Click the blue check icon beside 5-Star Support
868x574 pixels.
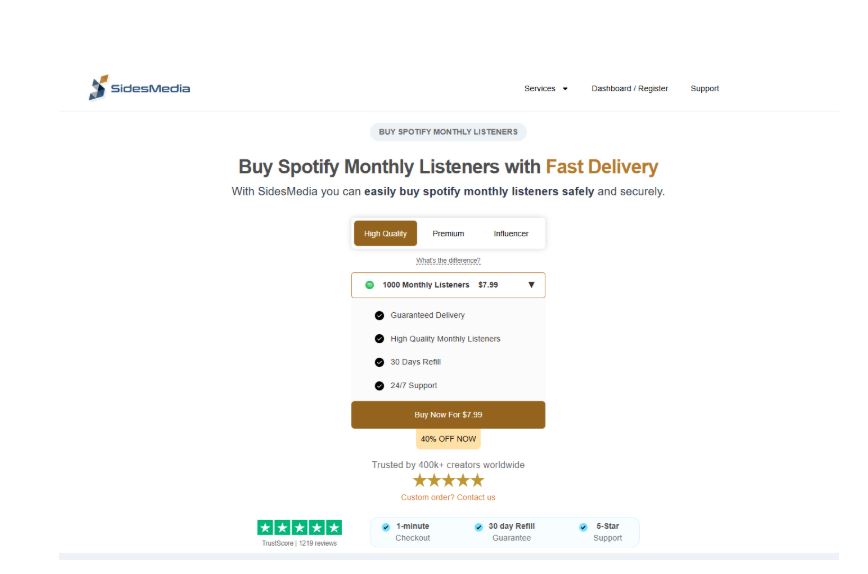pos(583,527)
